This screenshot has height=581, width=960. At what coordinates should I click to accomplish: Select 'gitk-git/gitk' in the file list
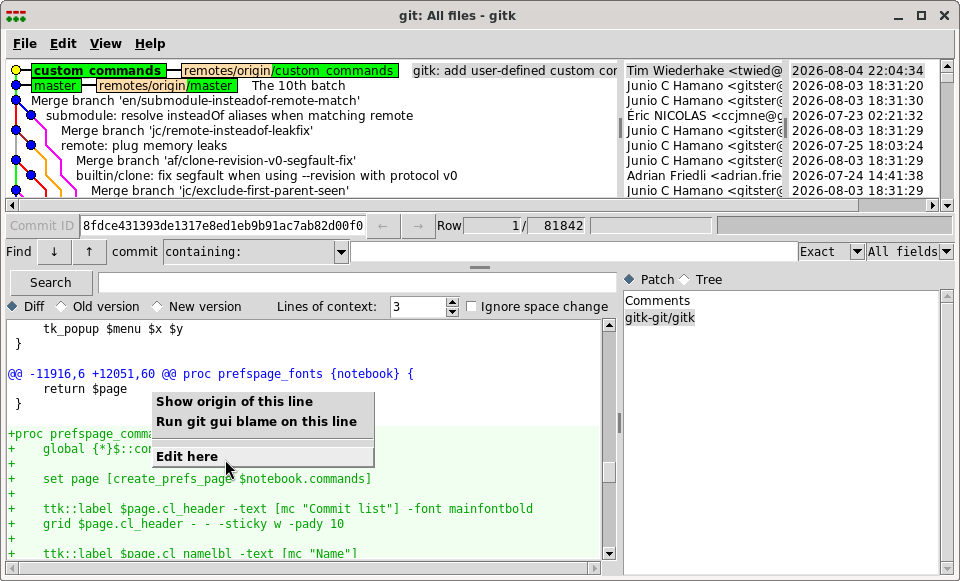[660, 318]
